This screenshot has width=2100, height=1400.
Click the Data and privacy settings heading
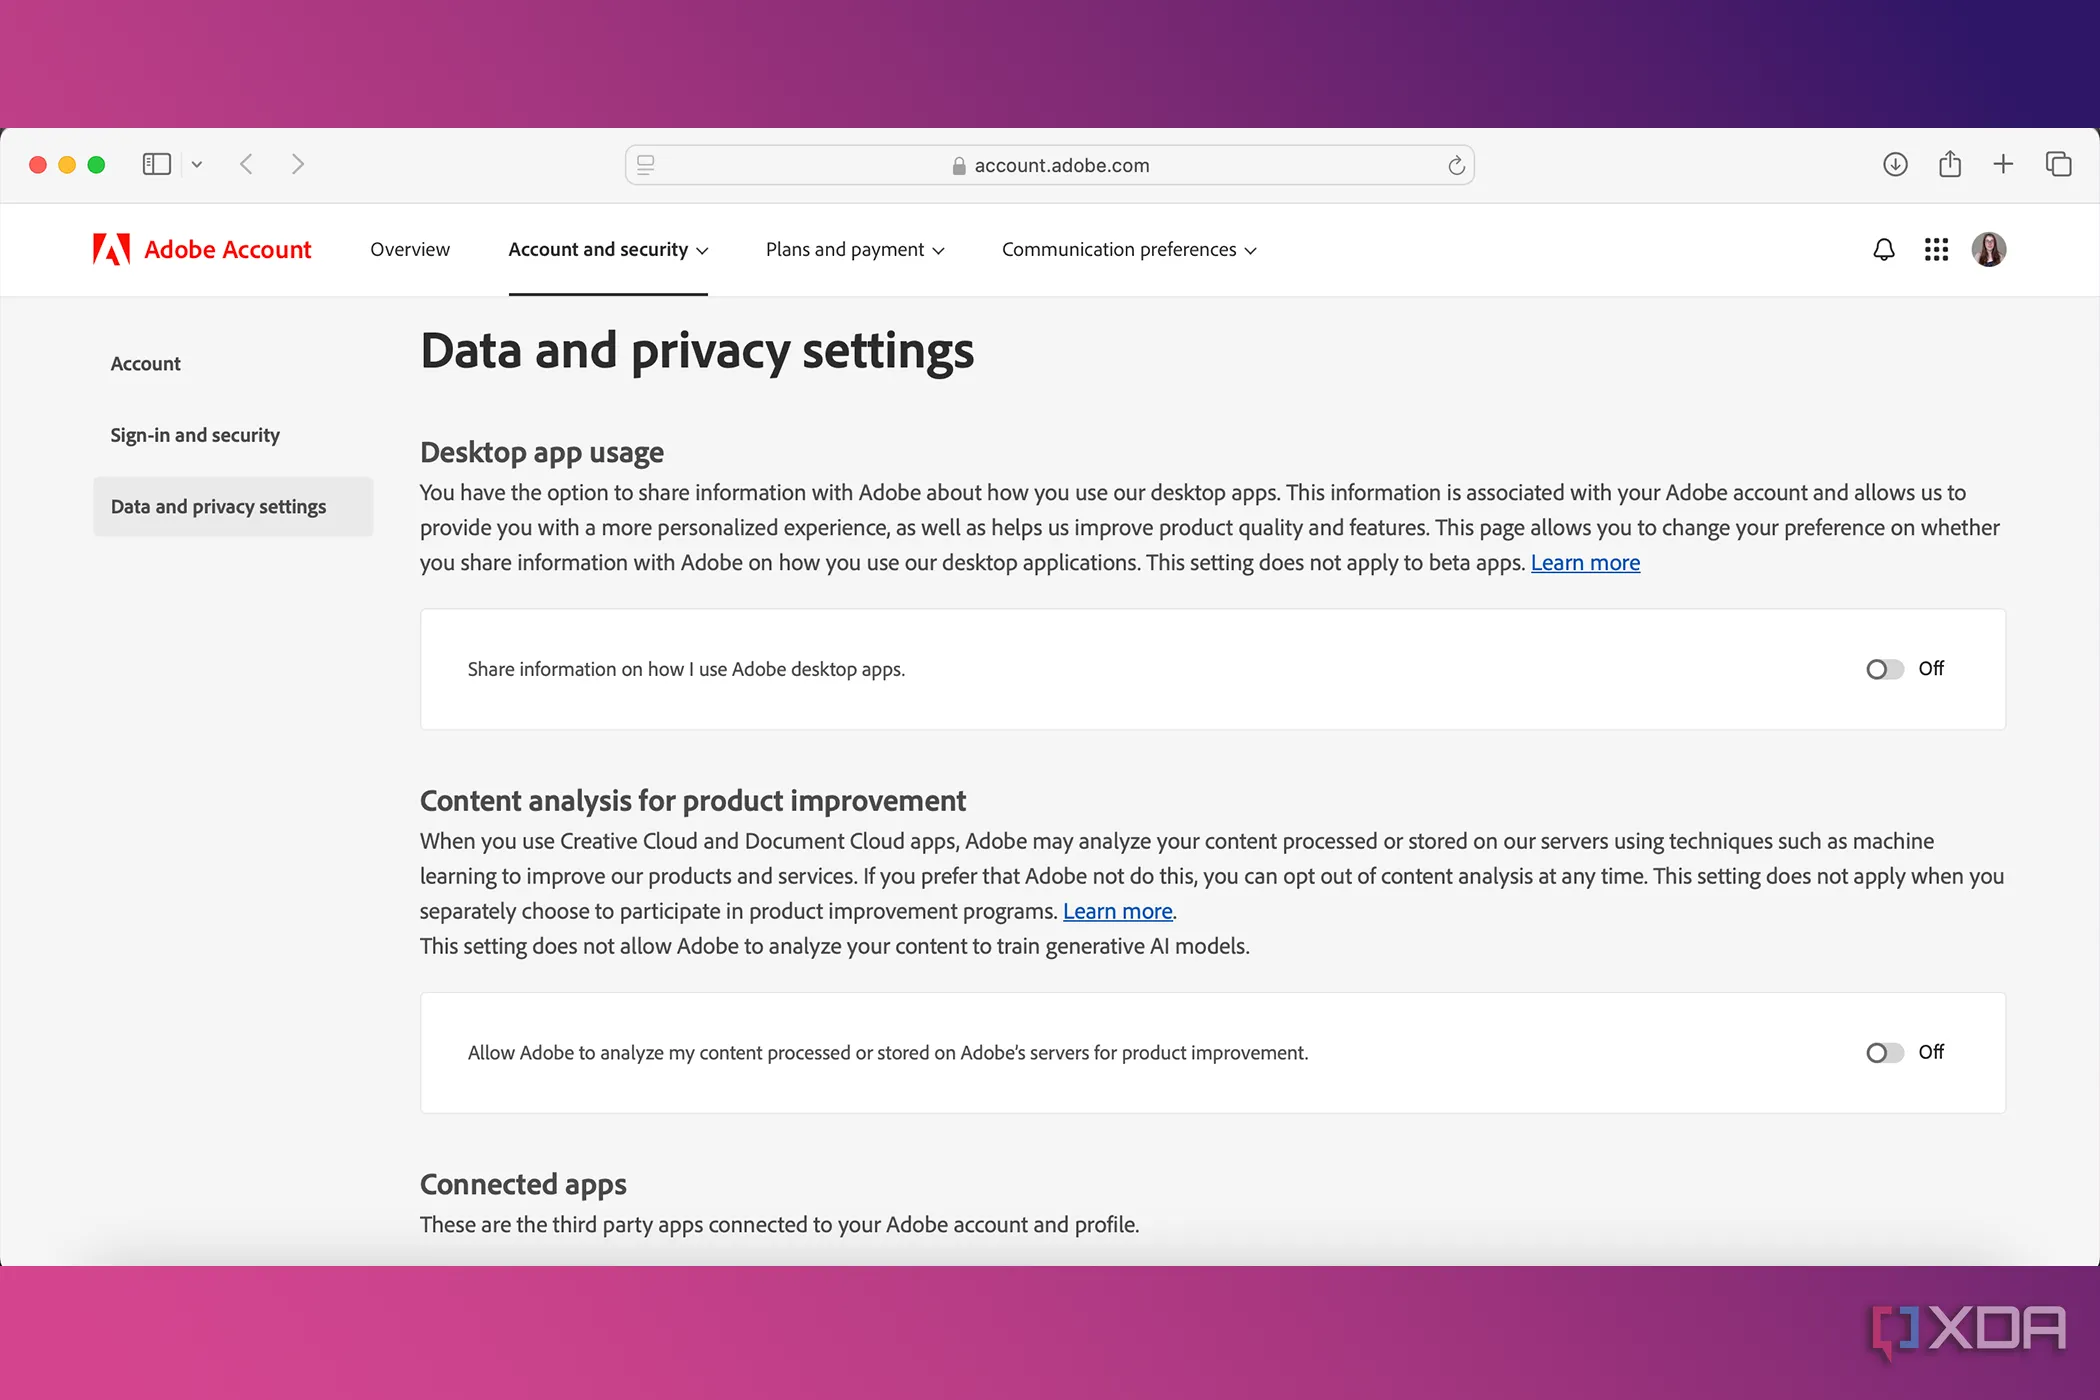pyautogui.click(x=697, y=352)
